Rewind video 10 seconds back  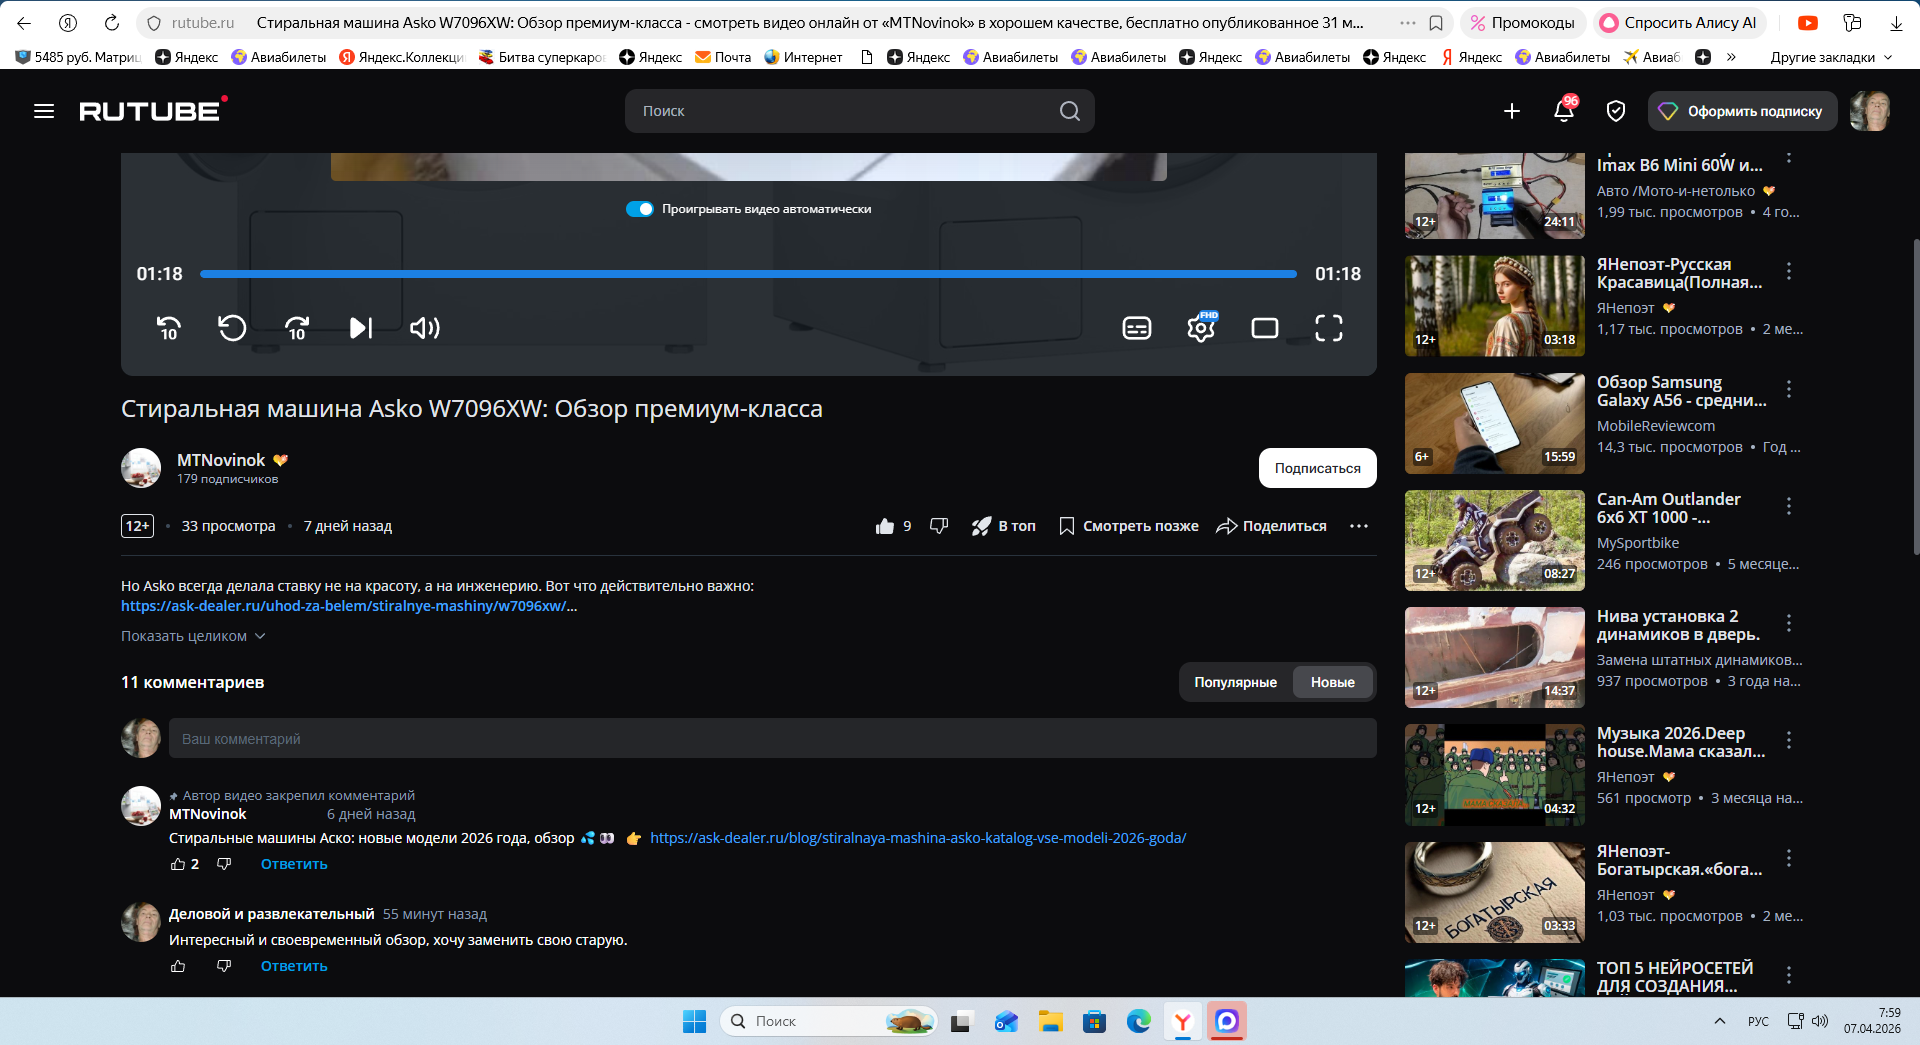pos(169,328)
